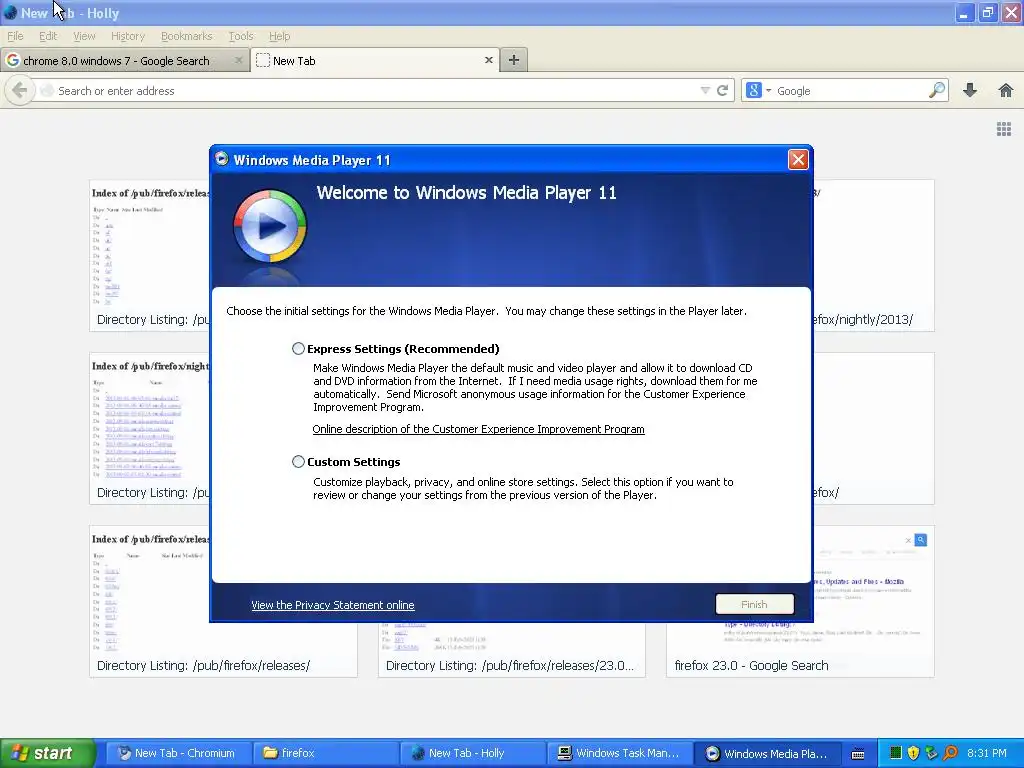1024x768 pixels.
Task: Open the History menu in the browser
Action: pos(127,36)
